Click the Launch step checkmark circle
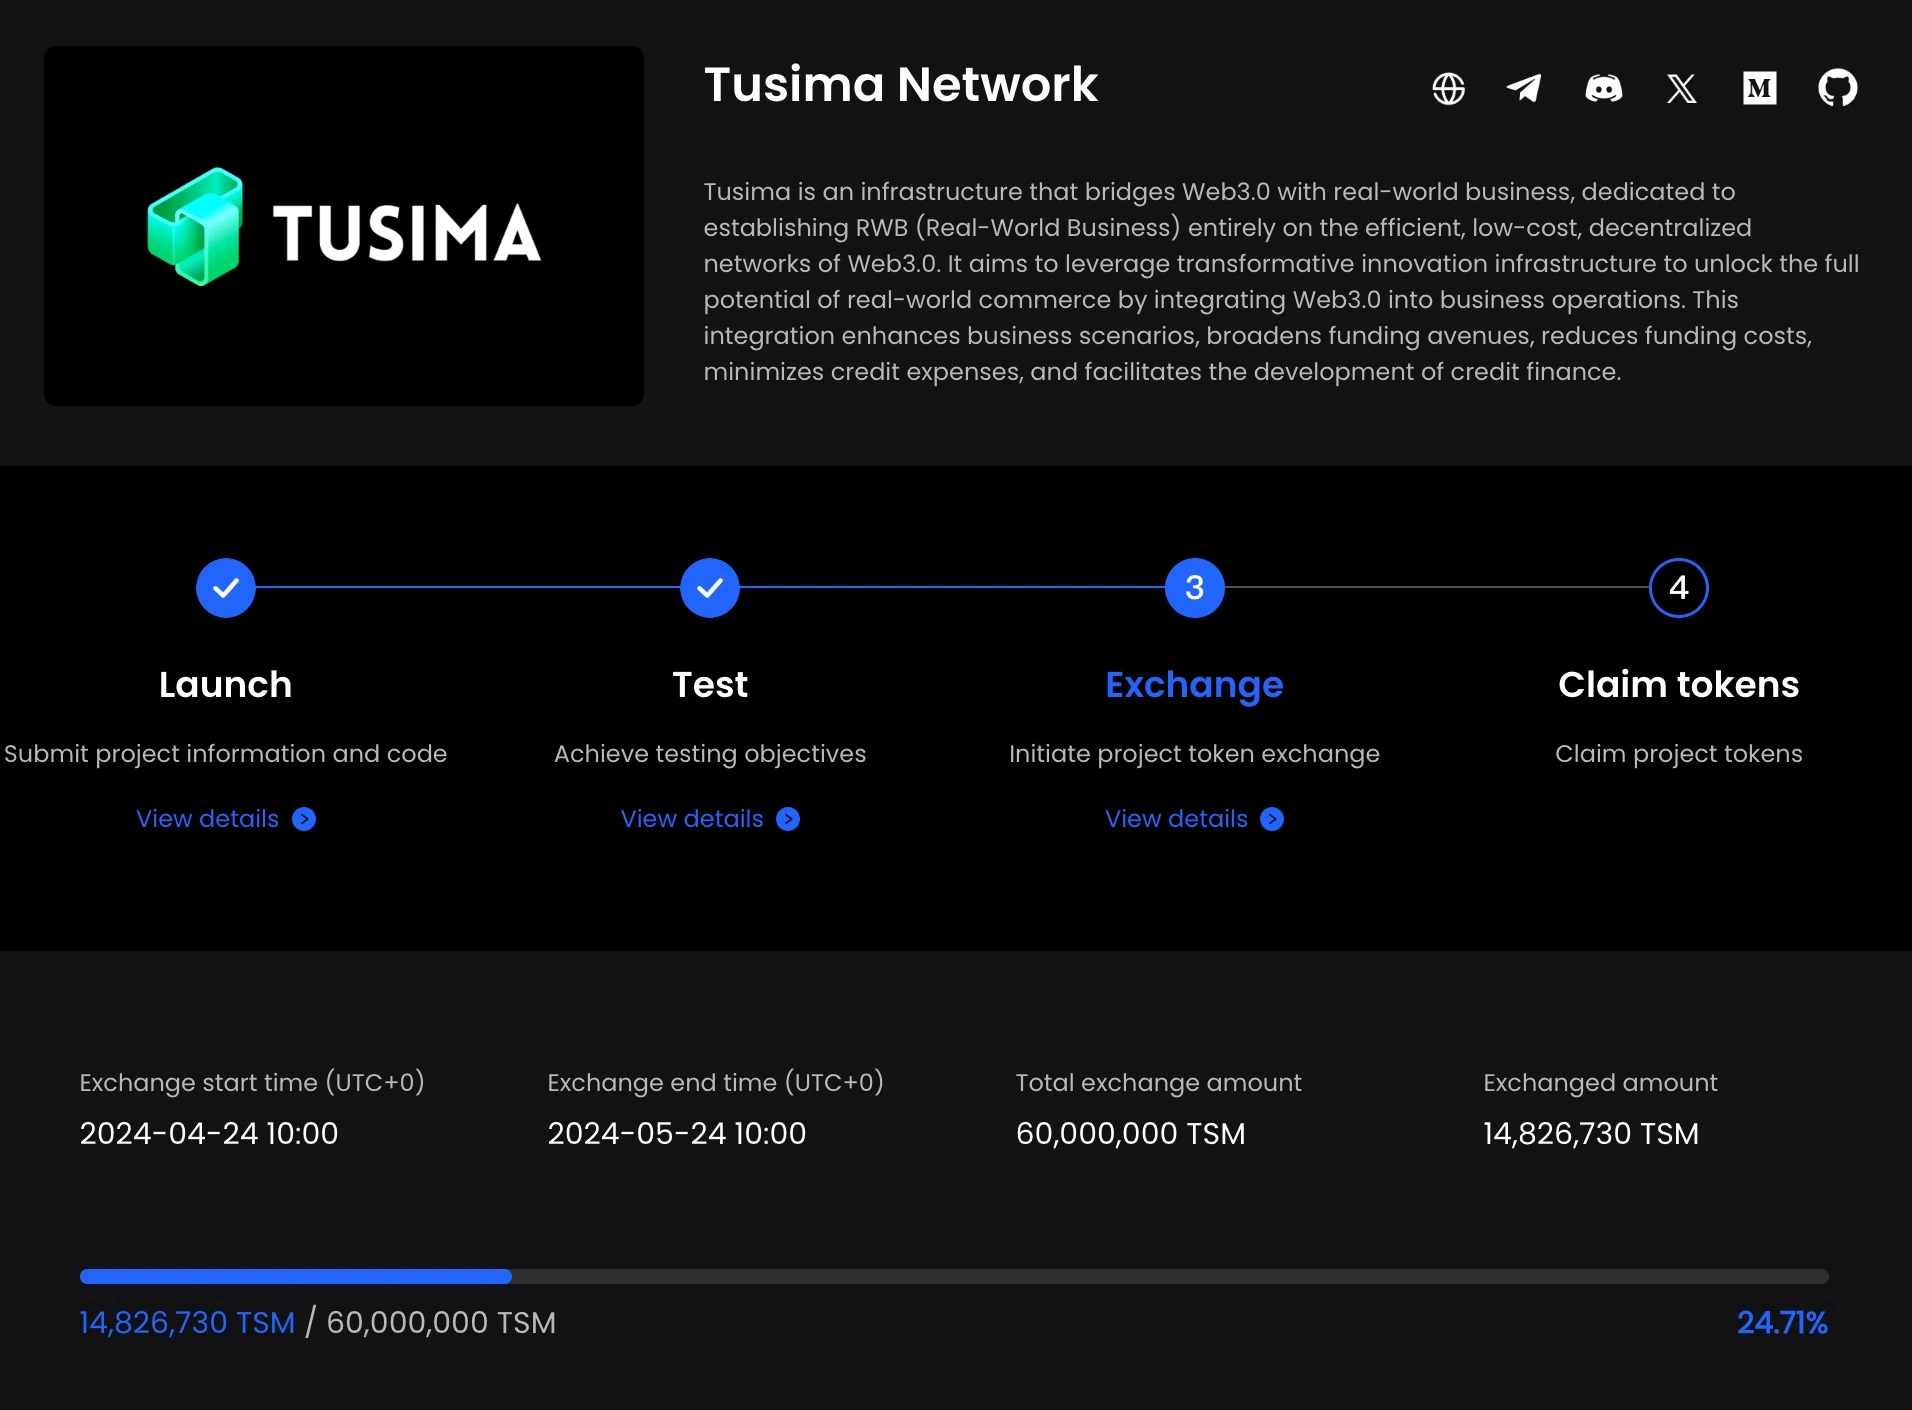This screenshot has width=1912, height=1410. (226, 588)
